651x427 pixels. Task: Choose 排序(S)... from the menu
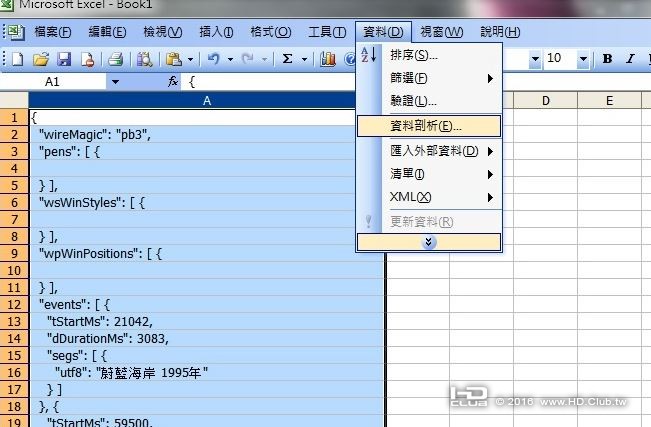click(x=429, y=55)
